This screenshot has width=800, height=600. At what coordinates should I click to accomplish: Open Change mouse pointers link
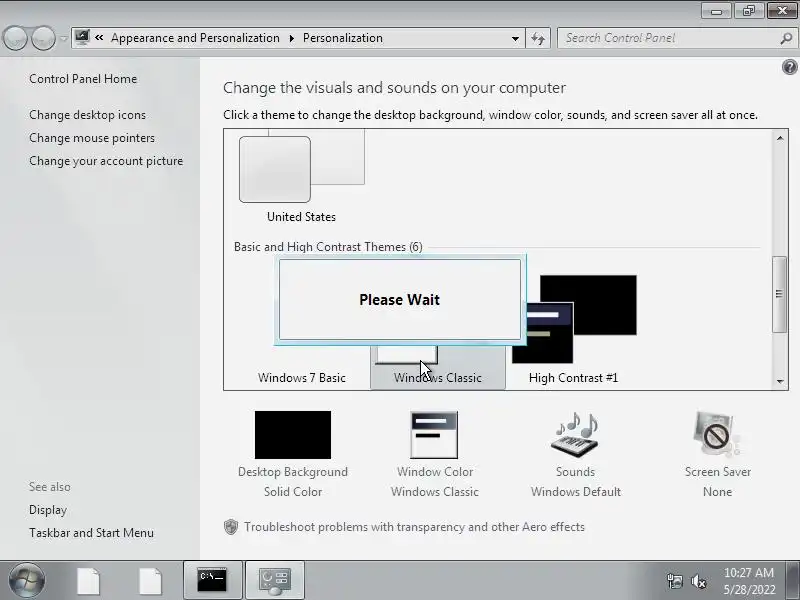[x=92, y=138]
